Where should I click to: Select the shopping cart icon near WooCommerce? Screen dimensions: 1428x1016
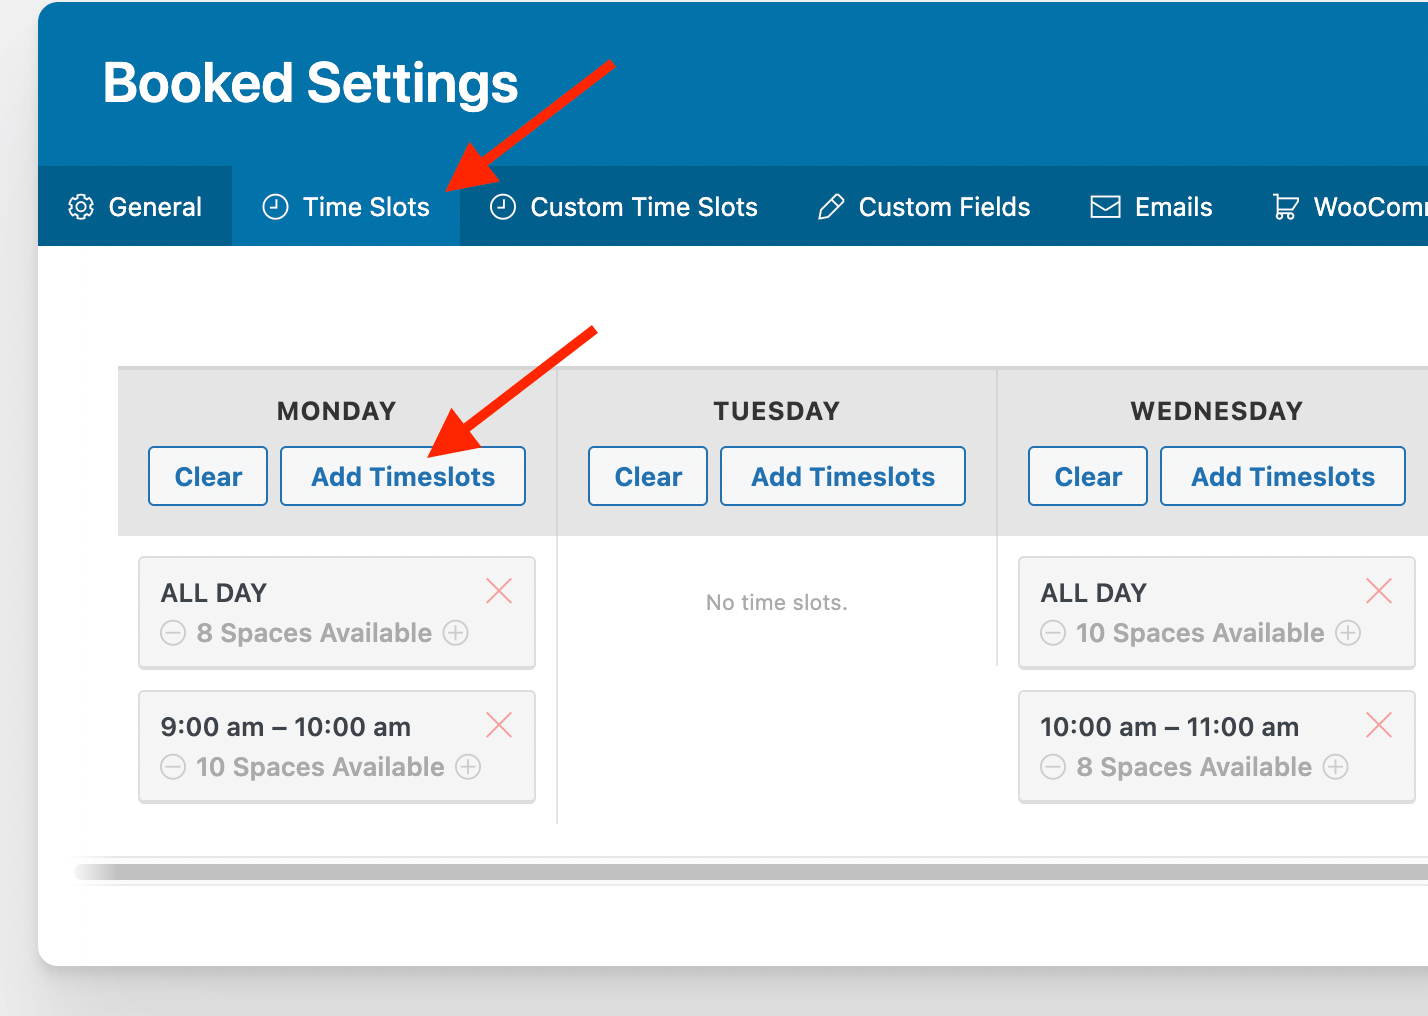(x=1286, y=207)
